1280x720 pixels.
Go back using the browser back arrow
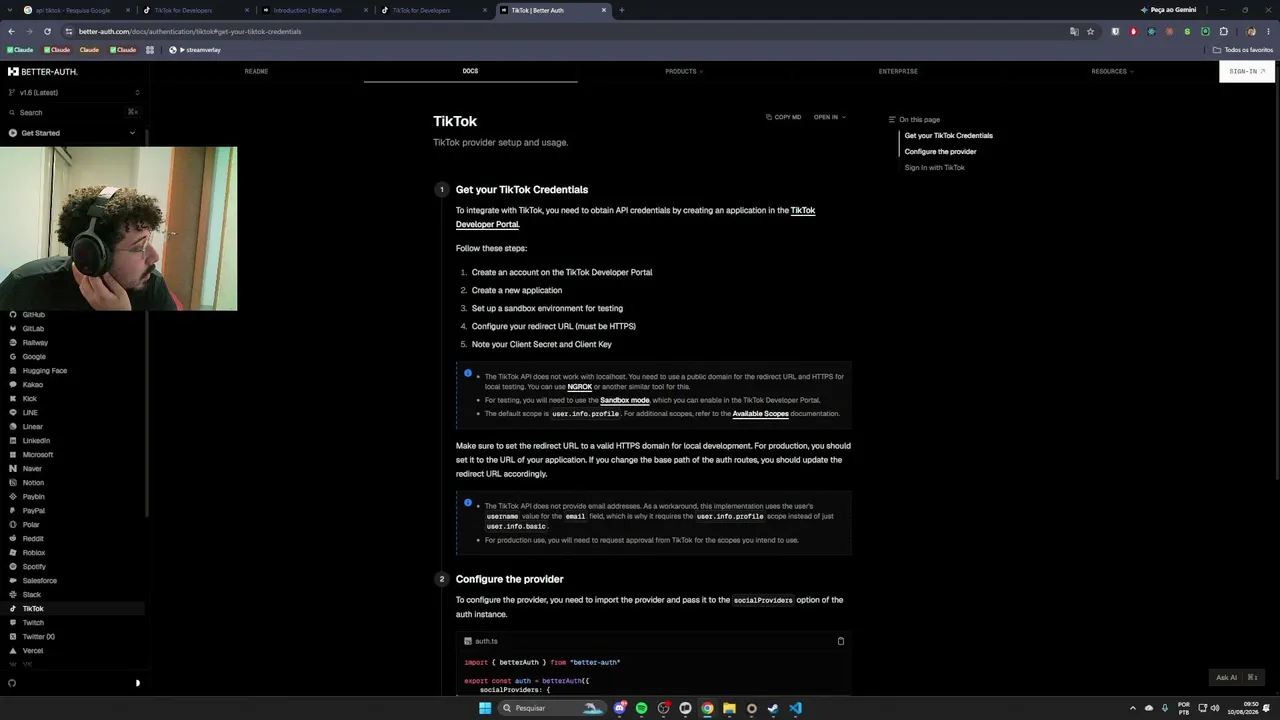click(11, 31)
